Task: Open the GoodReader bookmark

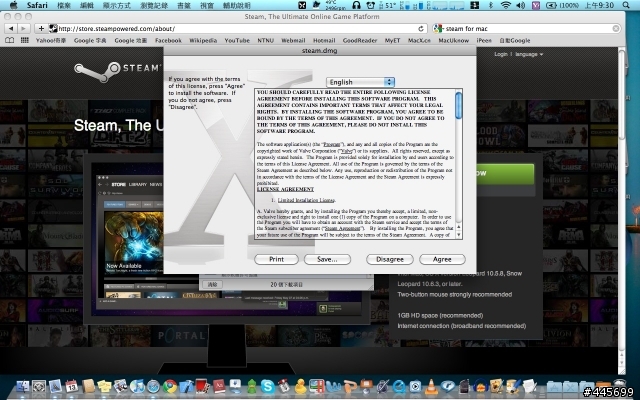Action: (x=360, y=40)
